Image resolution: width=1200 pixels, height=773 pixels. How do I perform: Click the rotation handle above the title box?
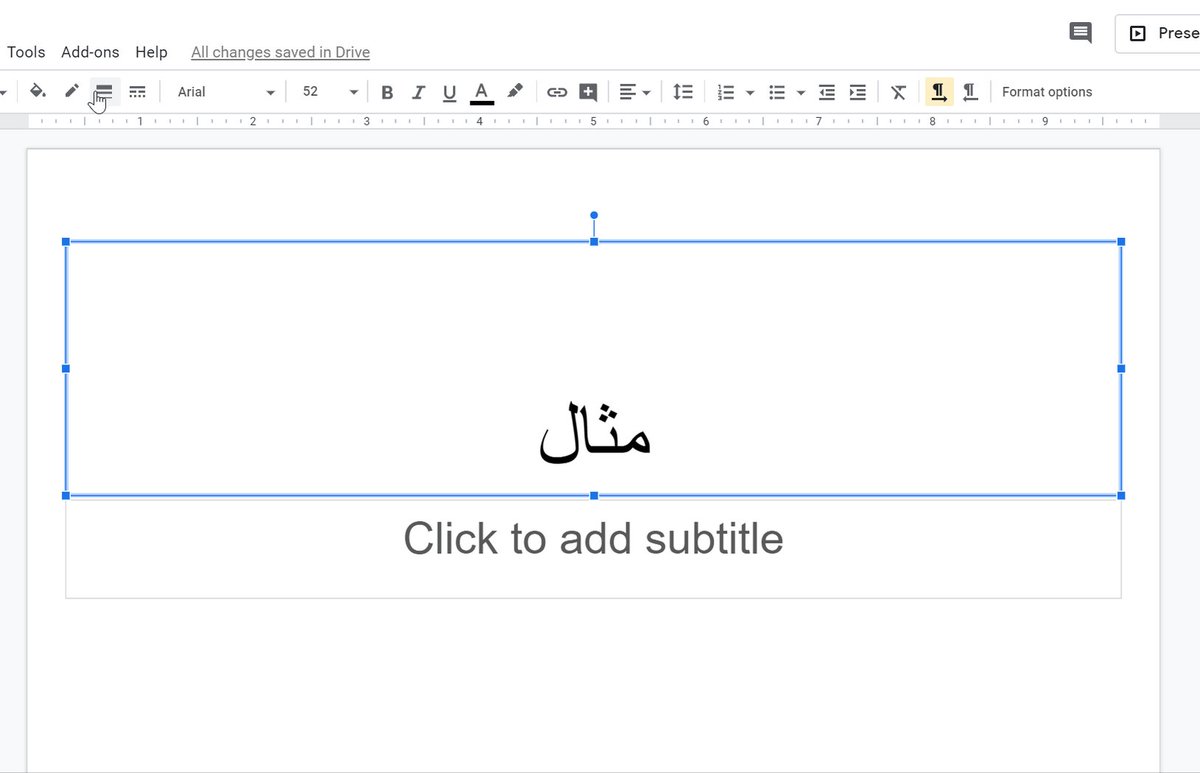click(x=594, y=215)
